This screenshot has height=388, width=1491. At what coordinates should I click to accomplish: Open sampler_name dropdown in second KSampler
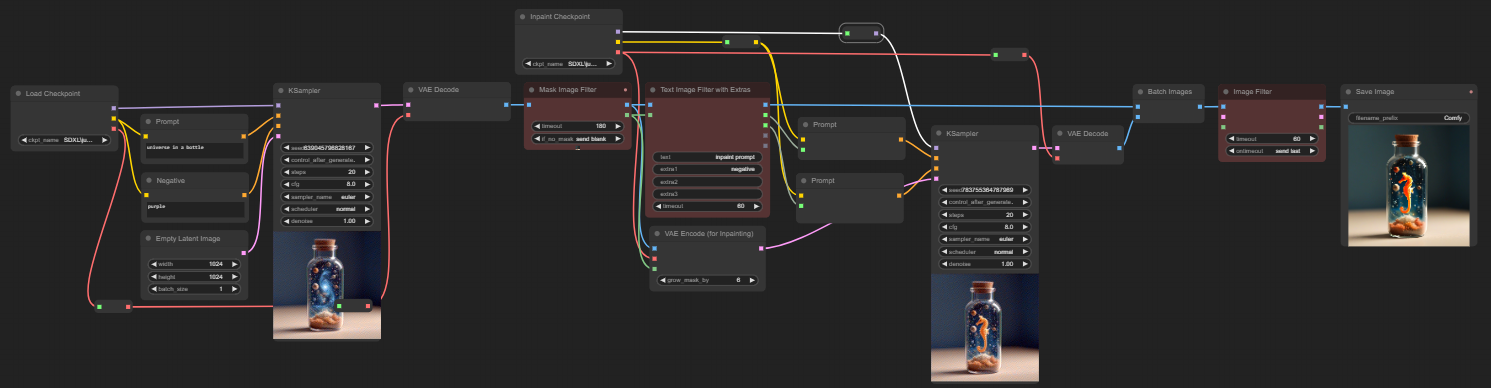[x=985, y=239]
